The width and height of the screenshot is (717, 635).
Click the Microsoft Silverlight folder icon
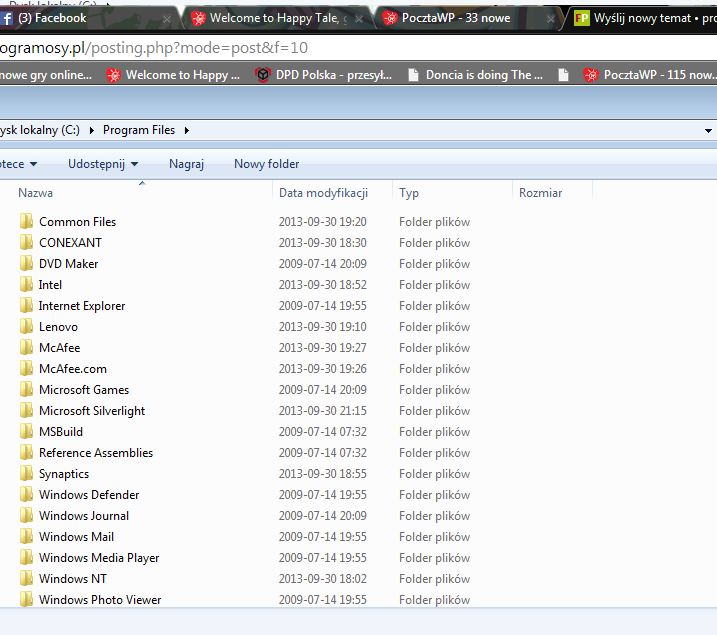click(27, 411)
